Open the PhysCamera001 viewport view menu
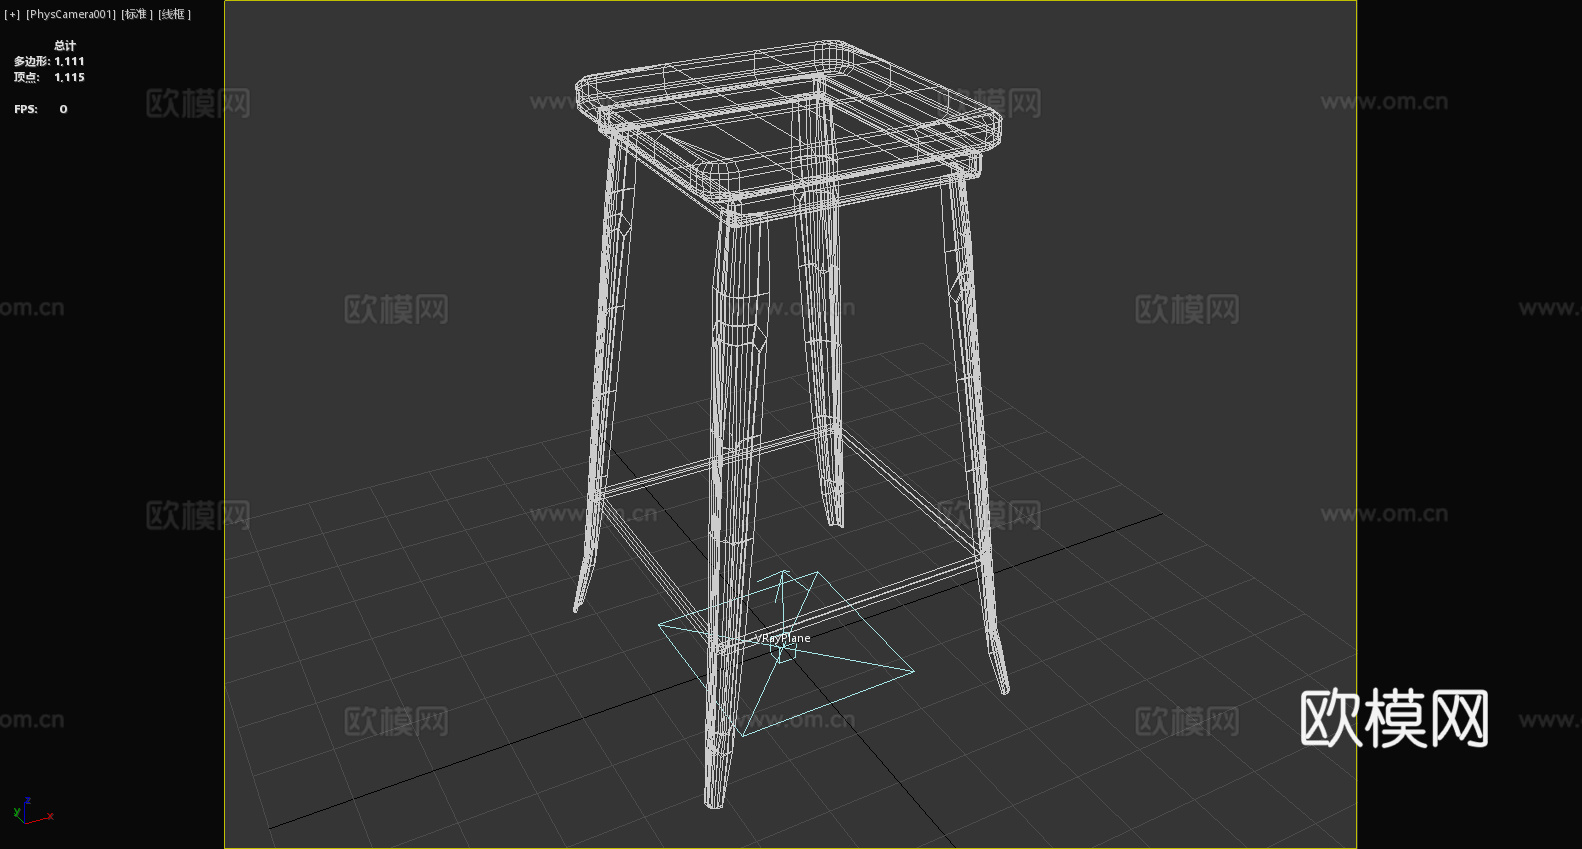Screen dimensions: 1582x849 coord(71,14)
